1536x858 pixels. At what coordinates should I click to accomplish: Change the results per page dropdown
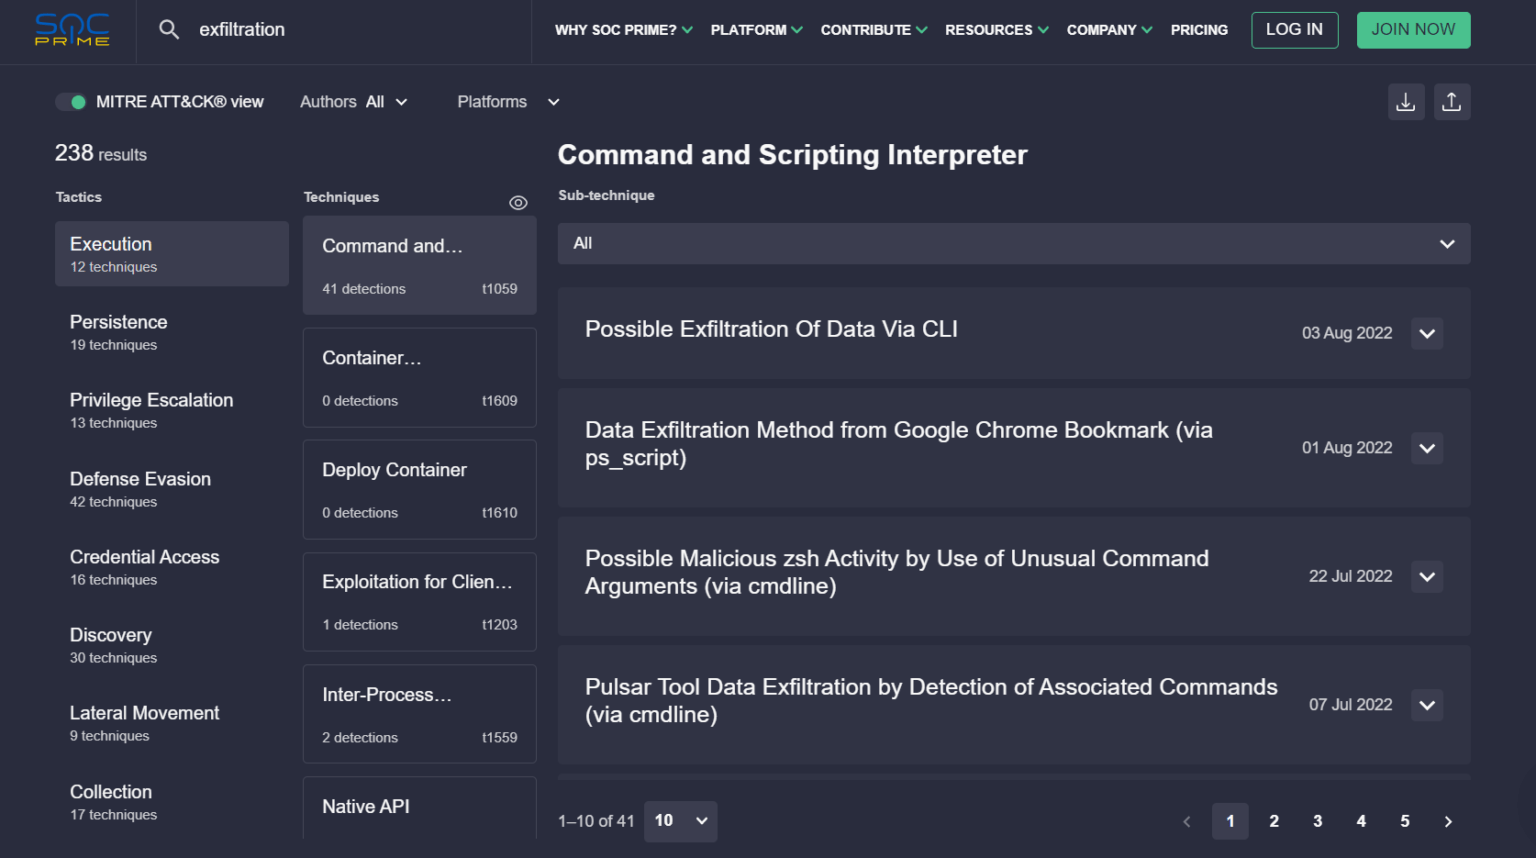(x=680, y=821)
